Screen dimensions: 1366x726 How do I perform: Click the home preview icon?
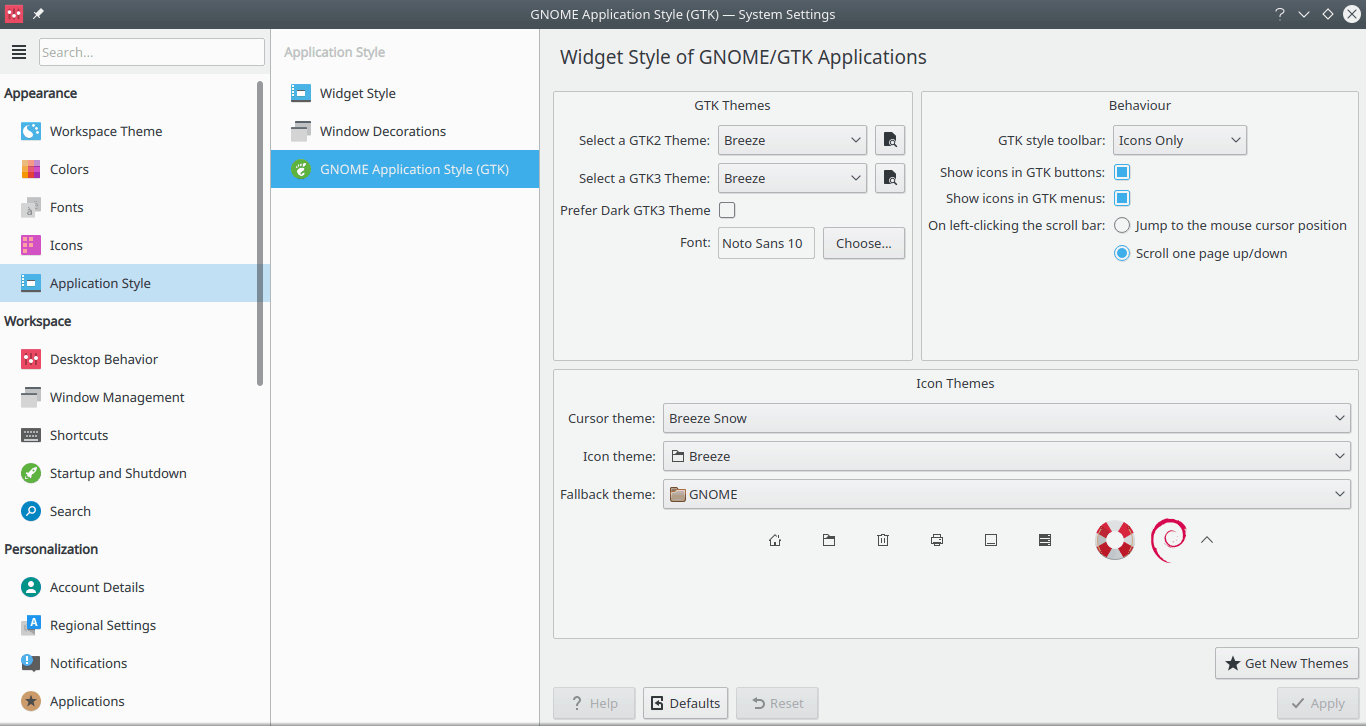775,540
